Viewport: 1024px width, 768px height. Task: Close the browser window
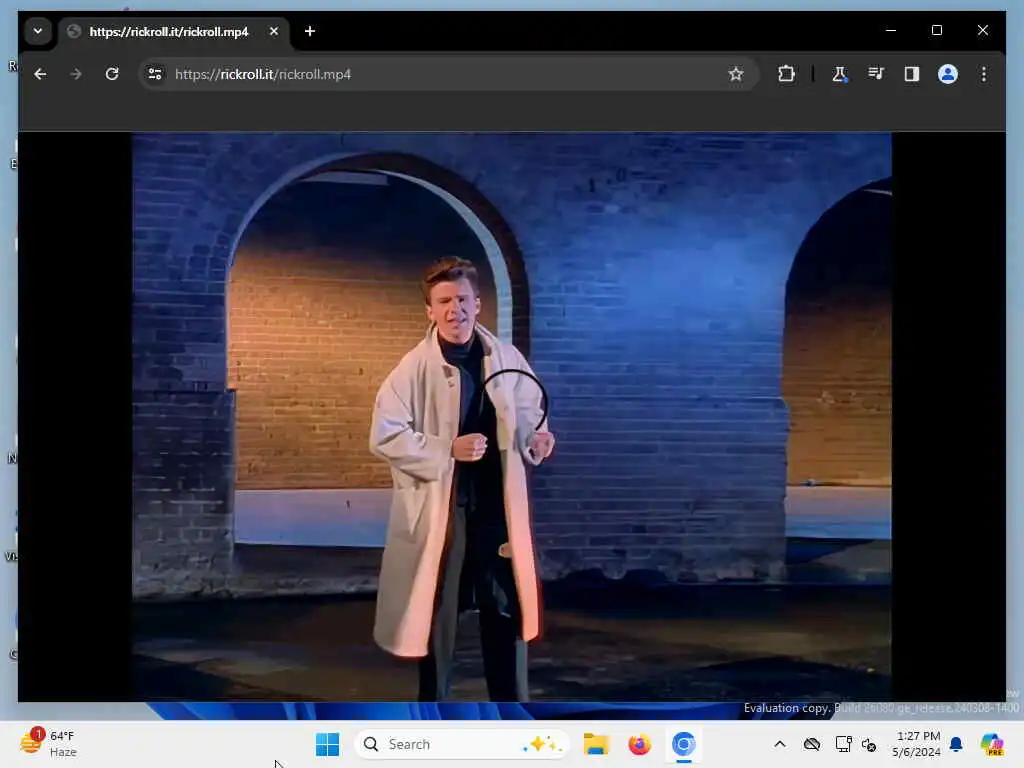983,30
